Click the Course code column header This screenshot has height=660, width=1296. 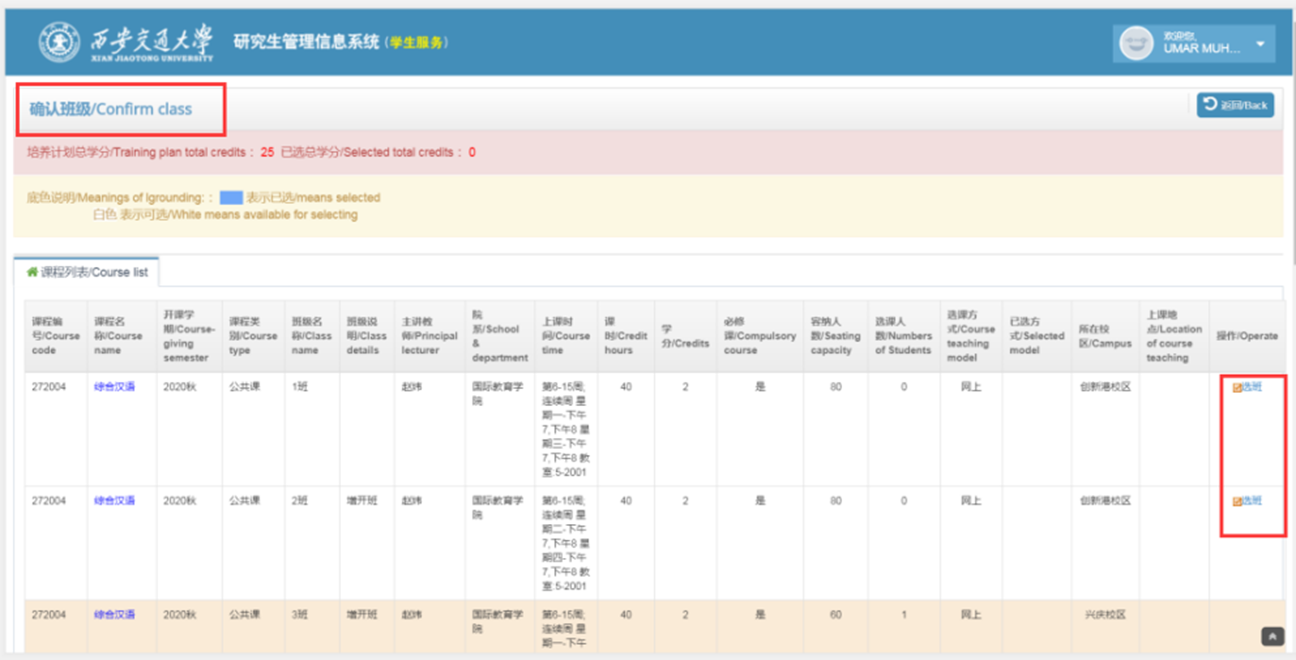(x=56, y=337)
